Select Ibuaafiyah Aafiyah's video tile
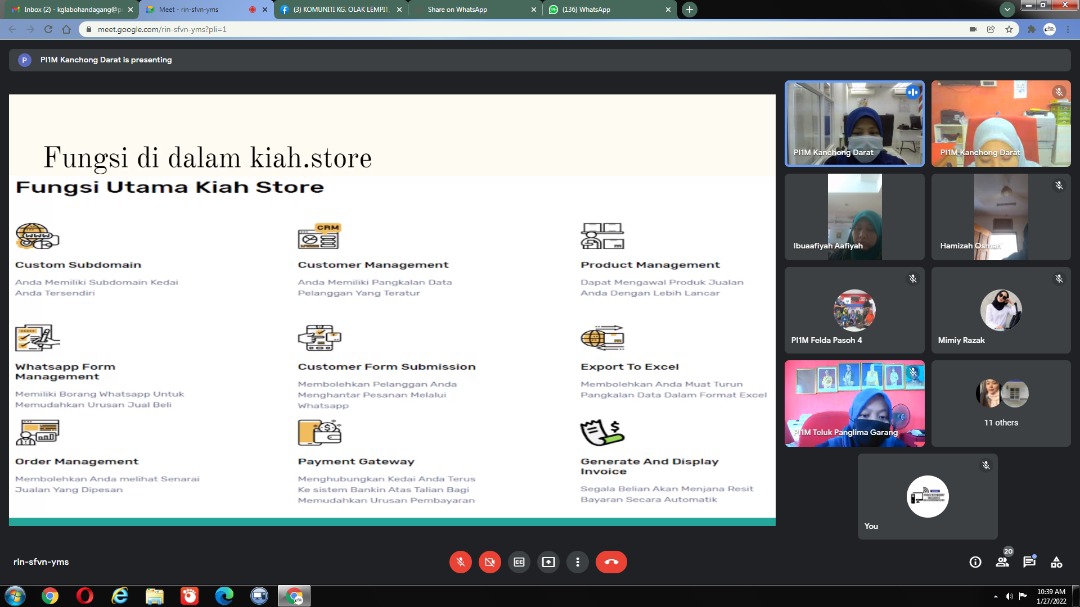Screen dimensions: 1080x607 click(855, 217)
